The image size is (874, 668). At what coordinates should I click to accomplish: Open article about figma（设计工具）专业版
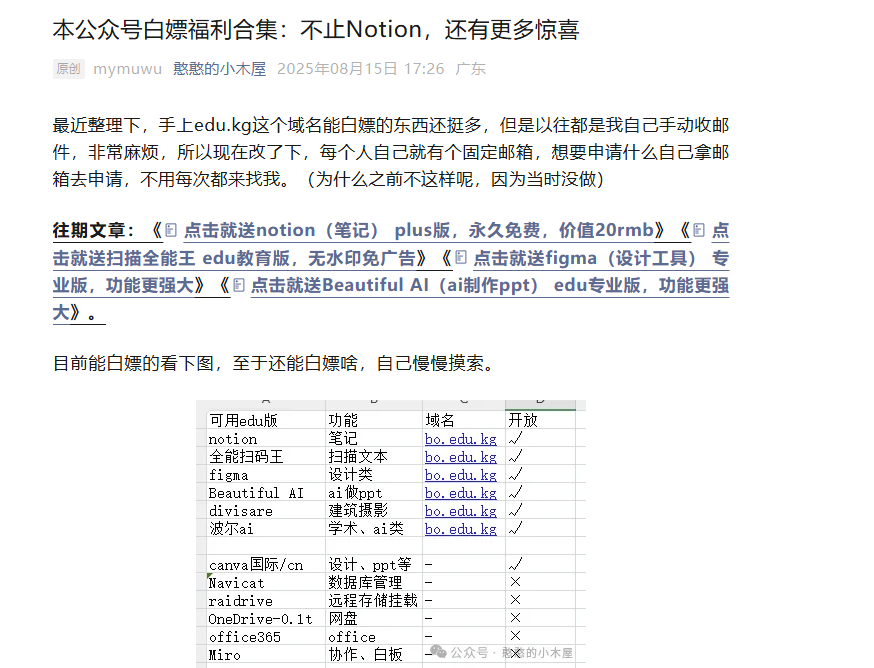601,258
